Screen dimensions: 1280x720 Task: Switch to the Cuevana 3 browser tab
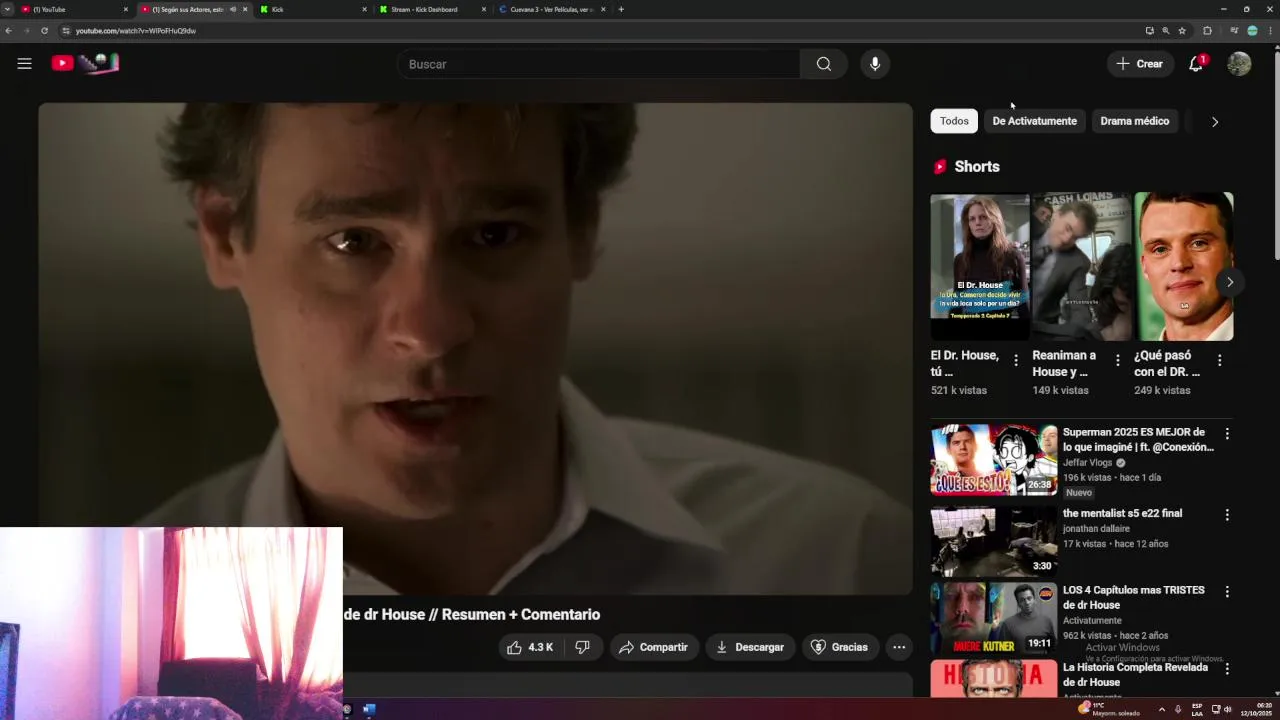tap(552, 9)
